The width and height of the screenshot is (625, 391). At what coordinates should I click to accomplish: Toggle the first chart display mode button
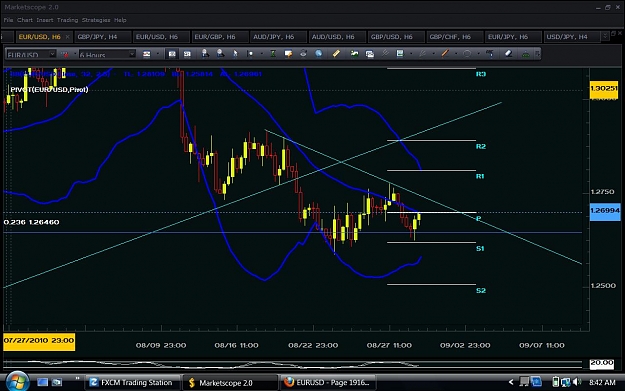click(172, 54)
